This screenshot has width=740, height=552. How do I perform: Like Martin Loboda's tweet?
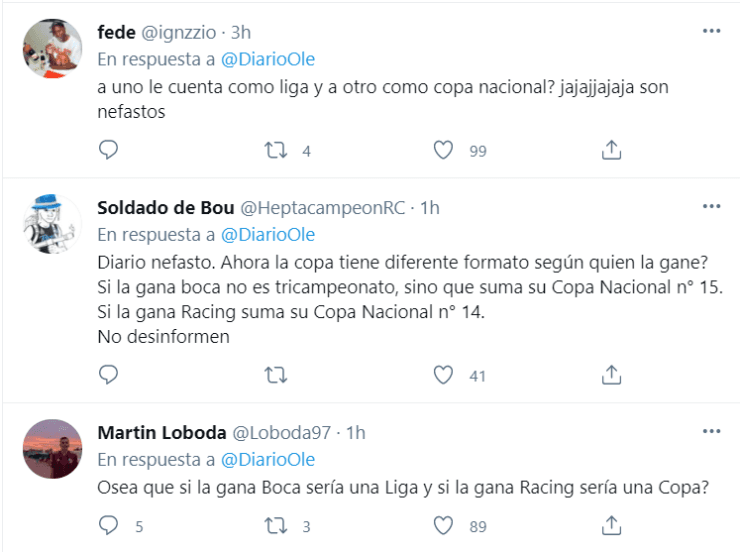click(x=443, y=525)
